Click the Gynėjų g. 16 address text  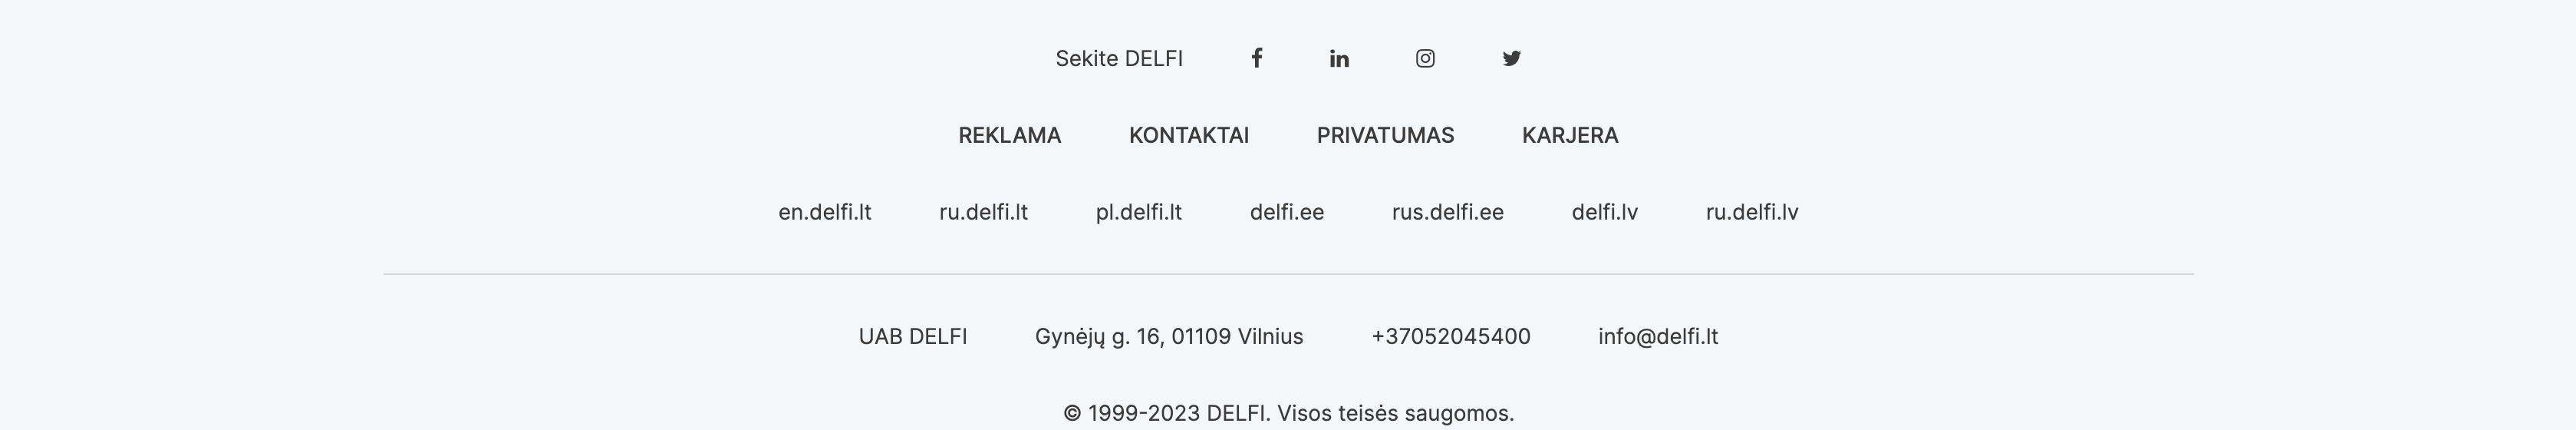coord(1168,336)
